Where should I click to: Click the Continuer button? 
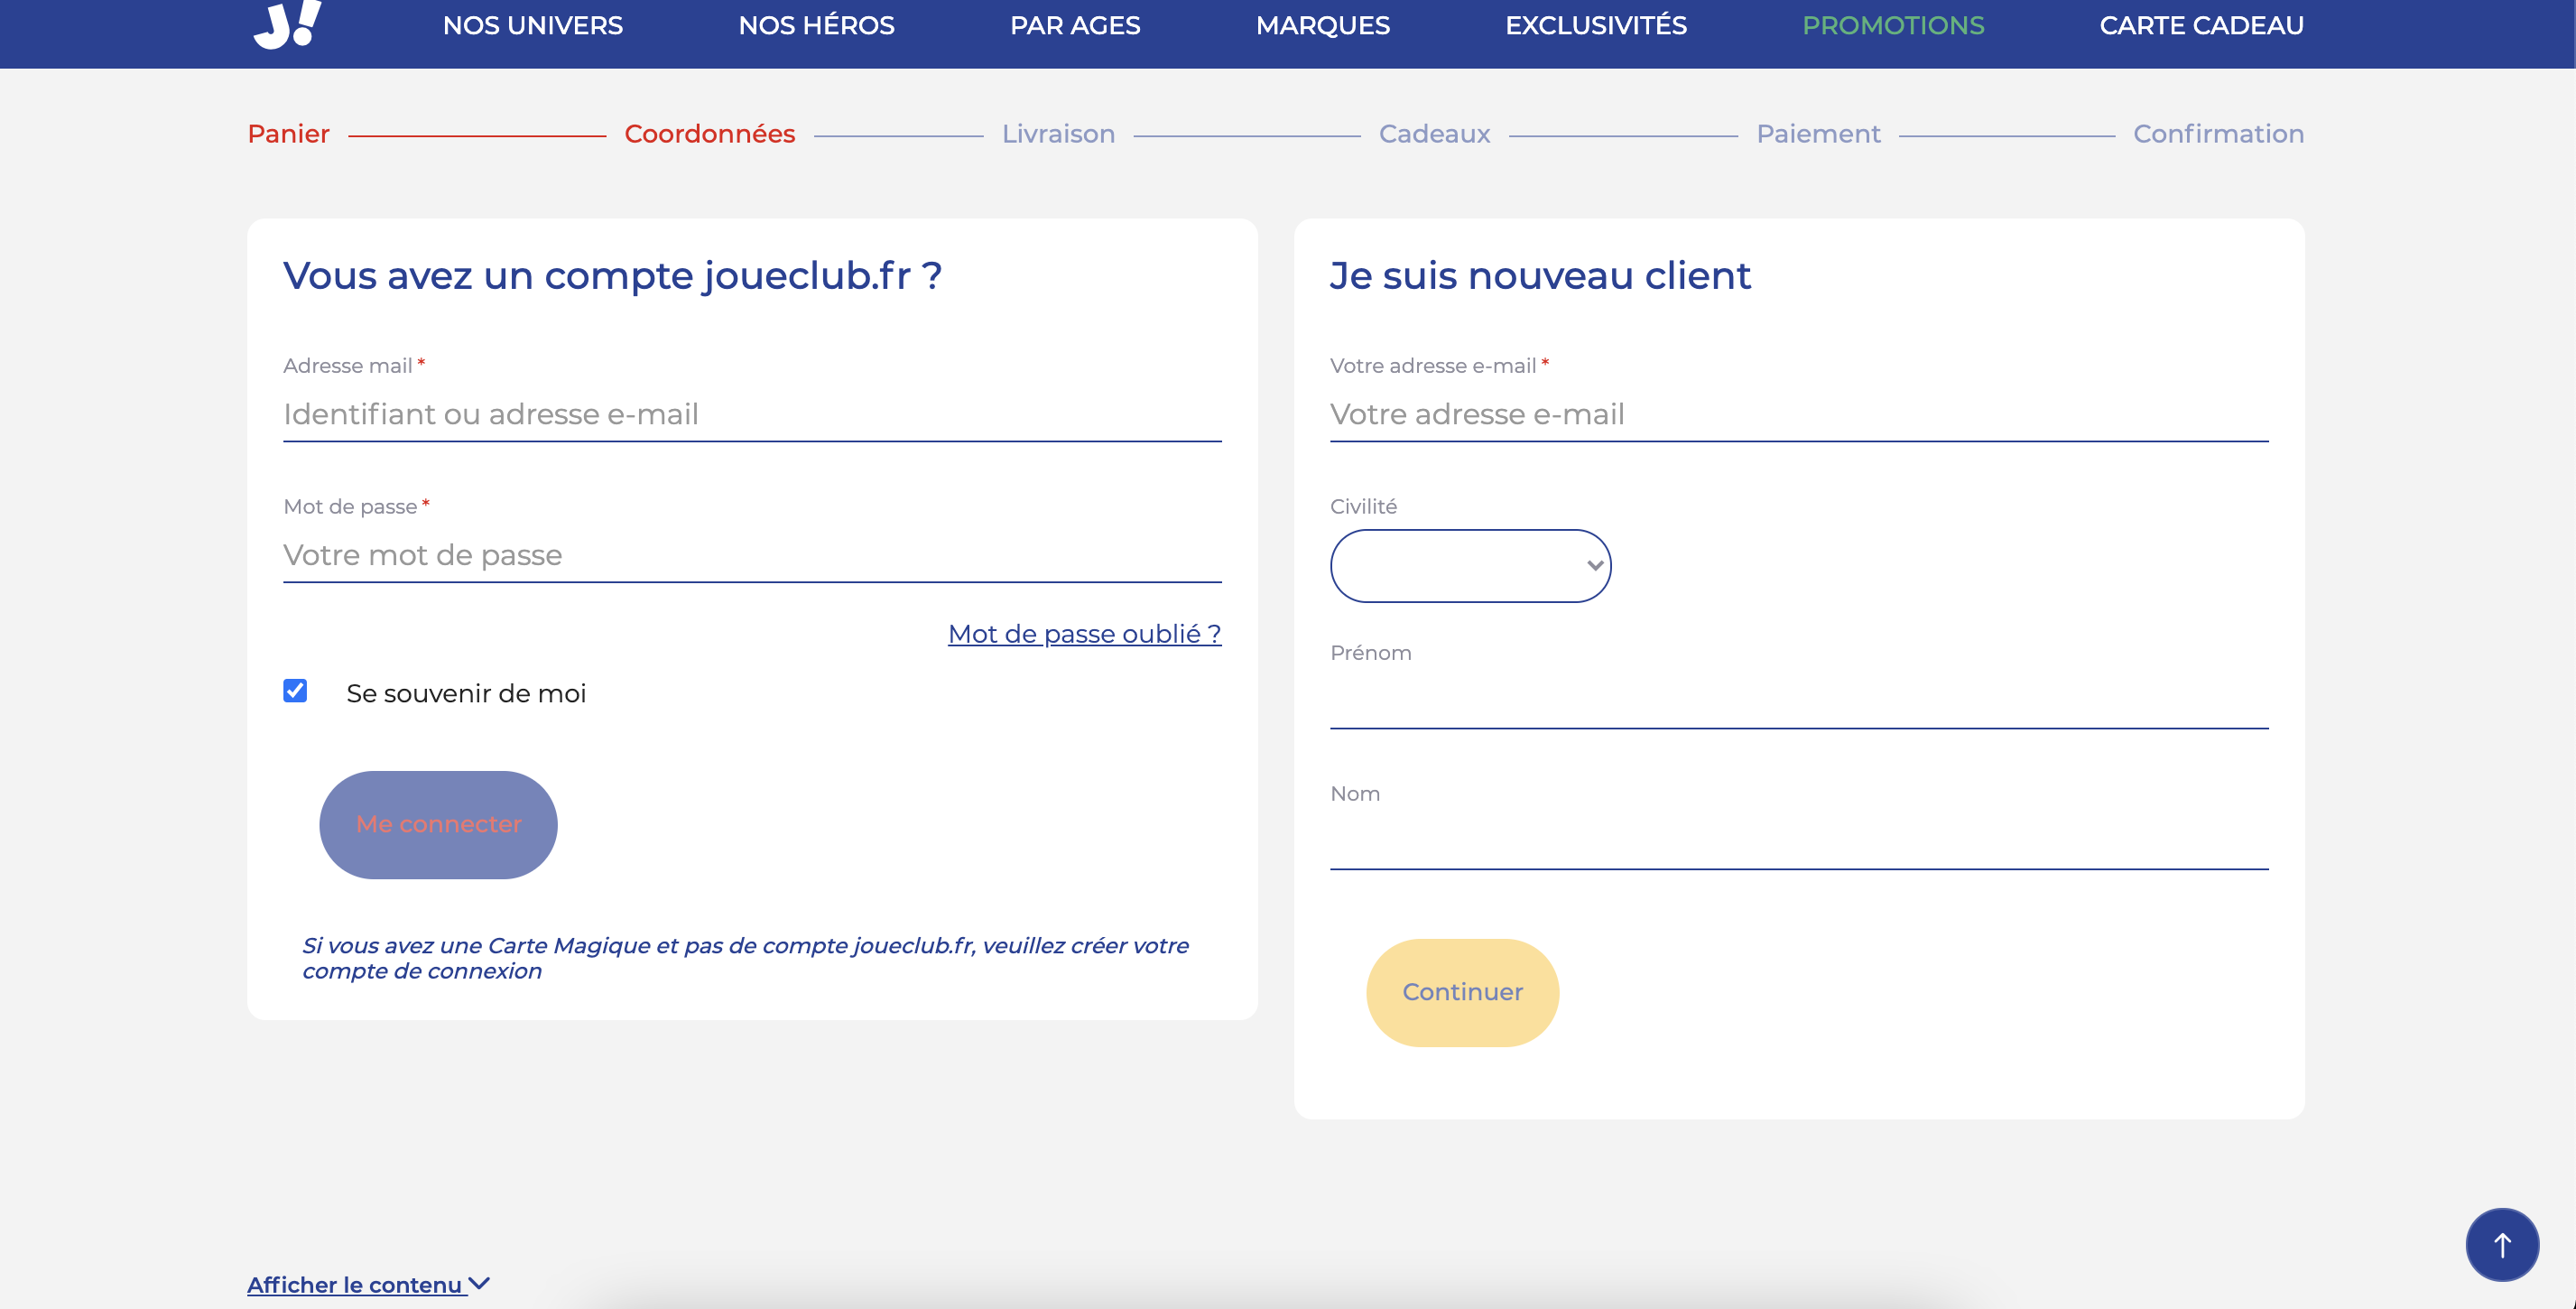(x=1462, y=993)
